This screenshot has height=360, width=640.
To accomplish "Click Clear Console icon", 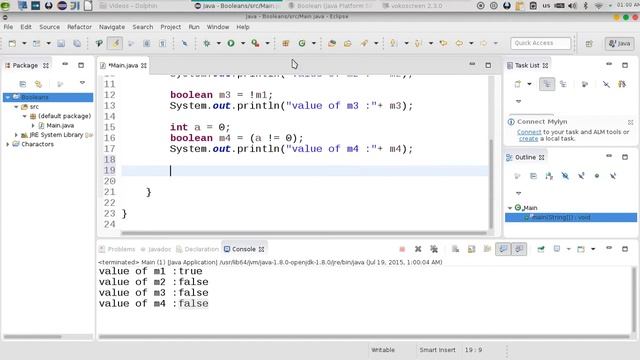I will 456,249.
